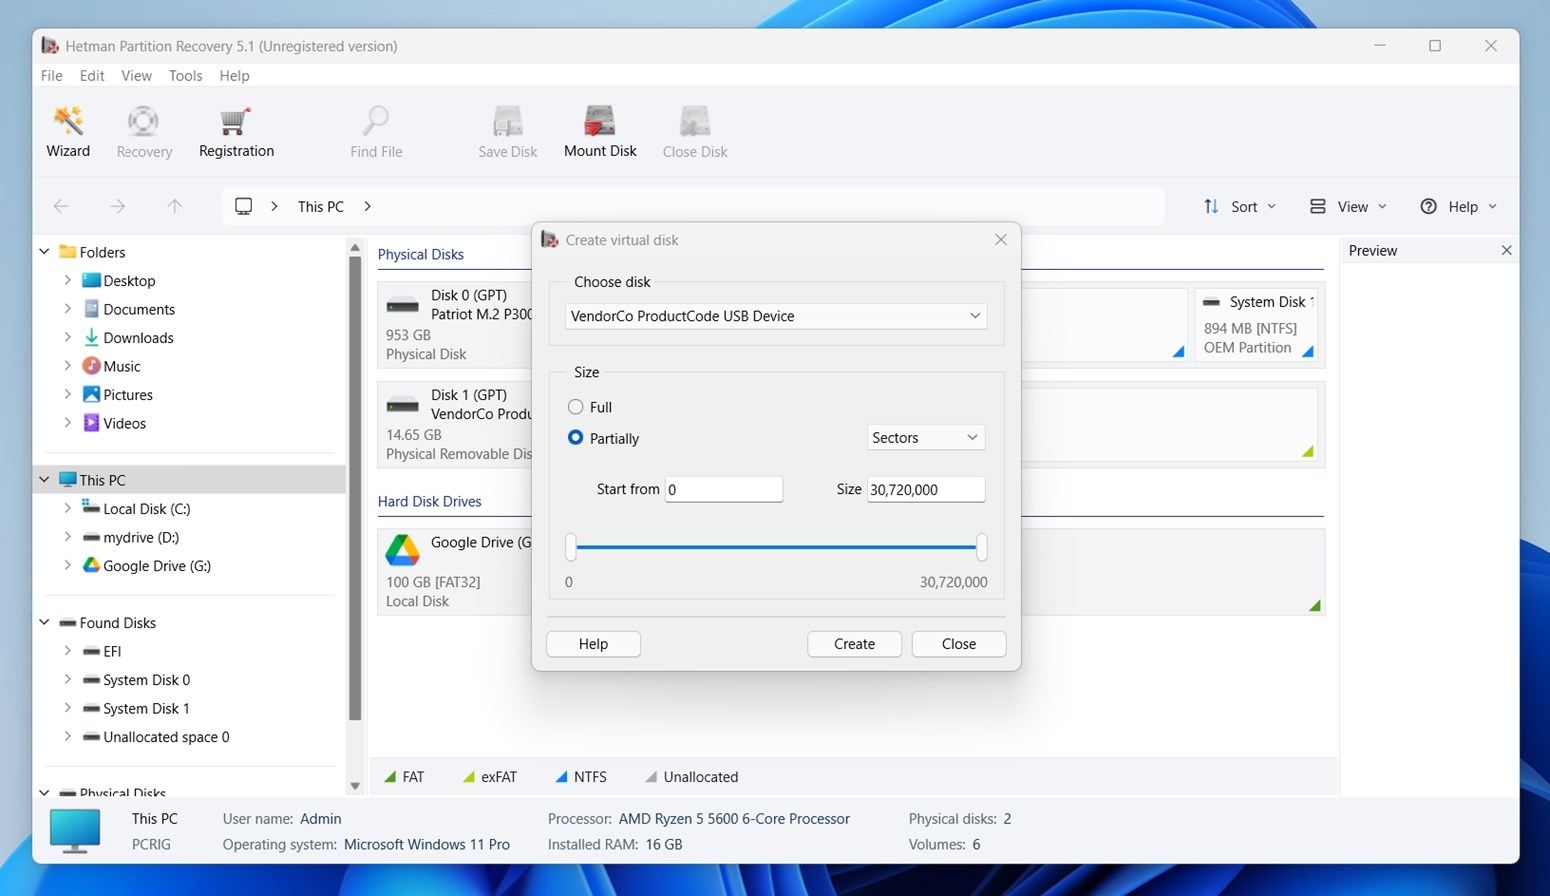The width and height of the screenshot is (1550, 896).
Task: Start the Recovery tool
Action: pyautogui.click(x=143, y=130)
